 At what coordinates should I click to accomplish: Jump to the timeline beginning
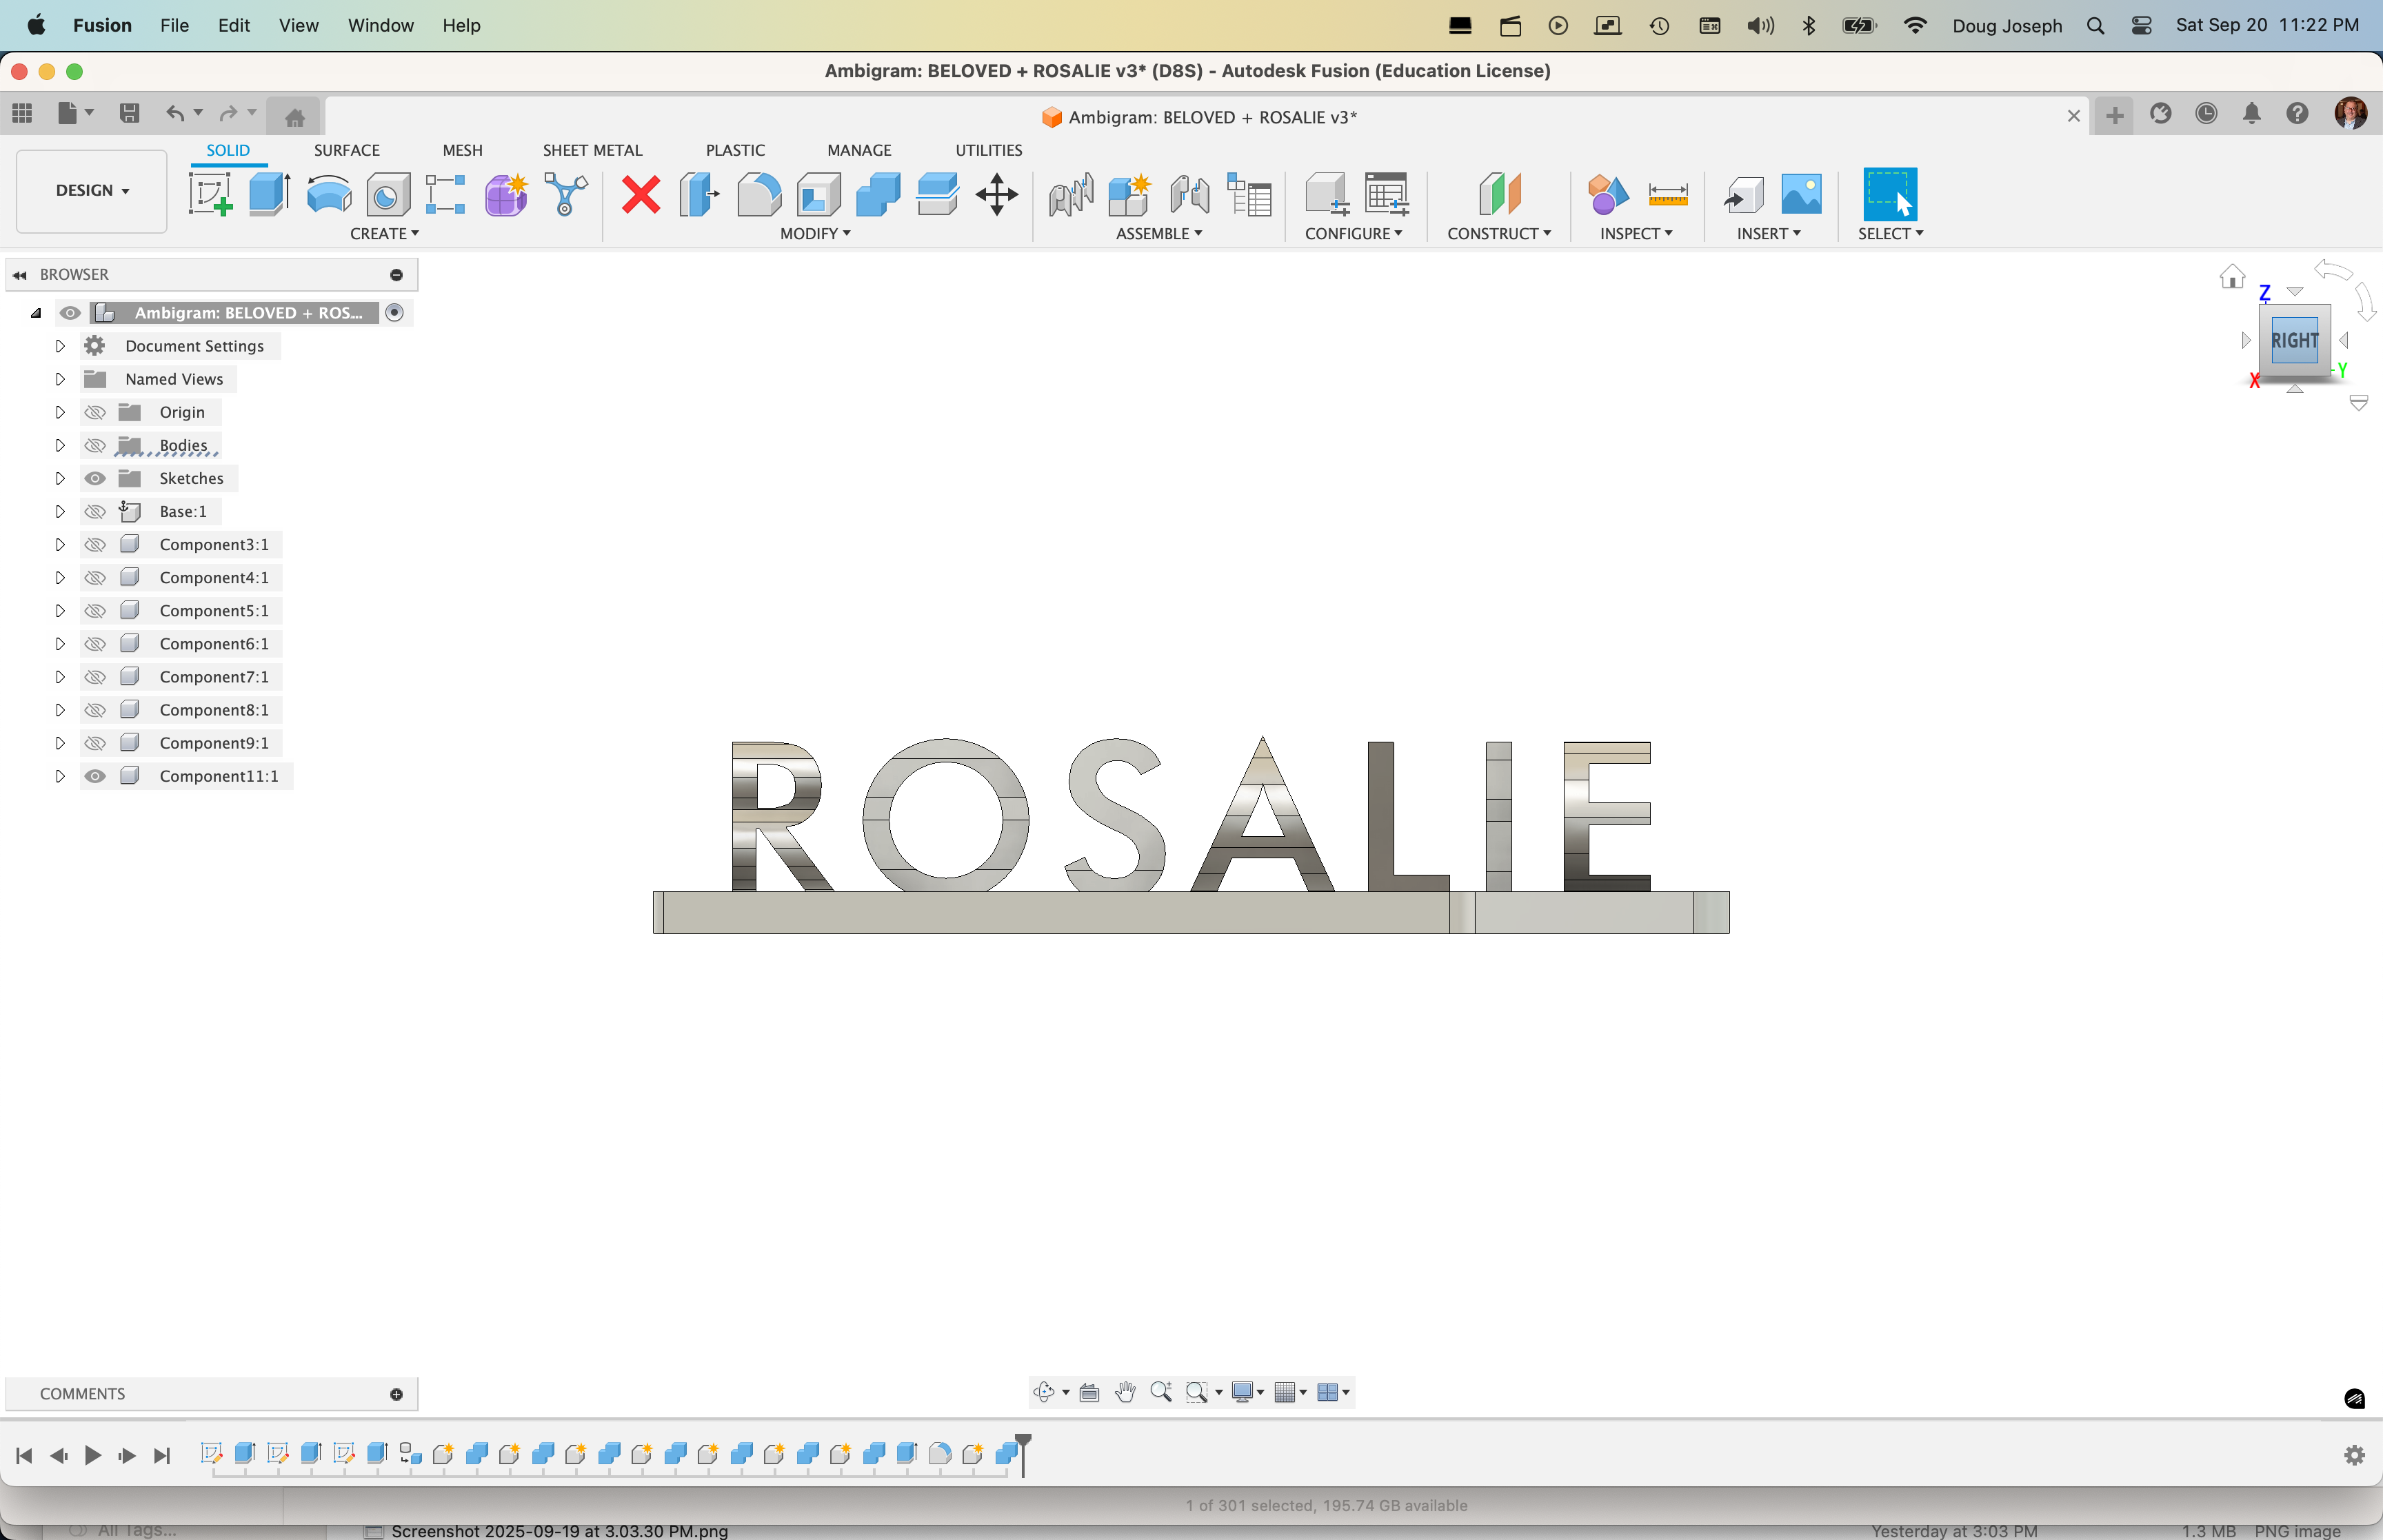click(24, 1455)
